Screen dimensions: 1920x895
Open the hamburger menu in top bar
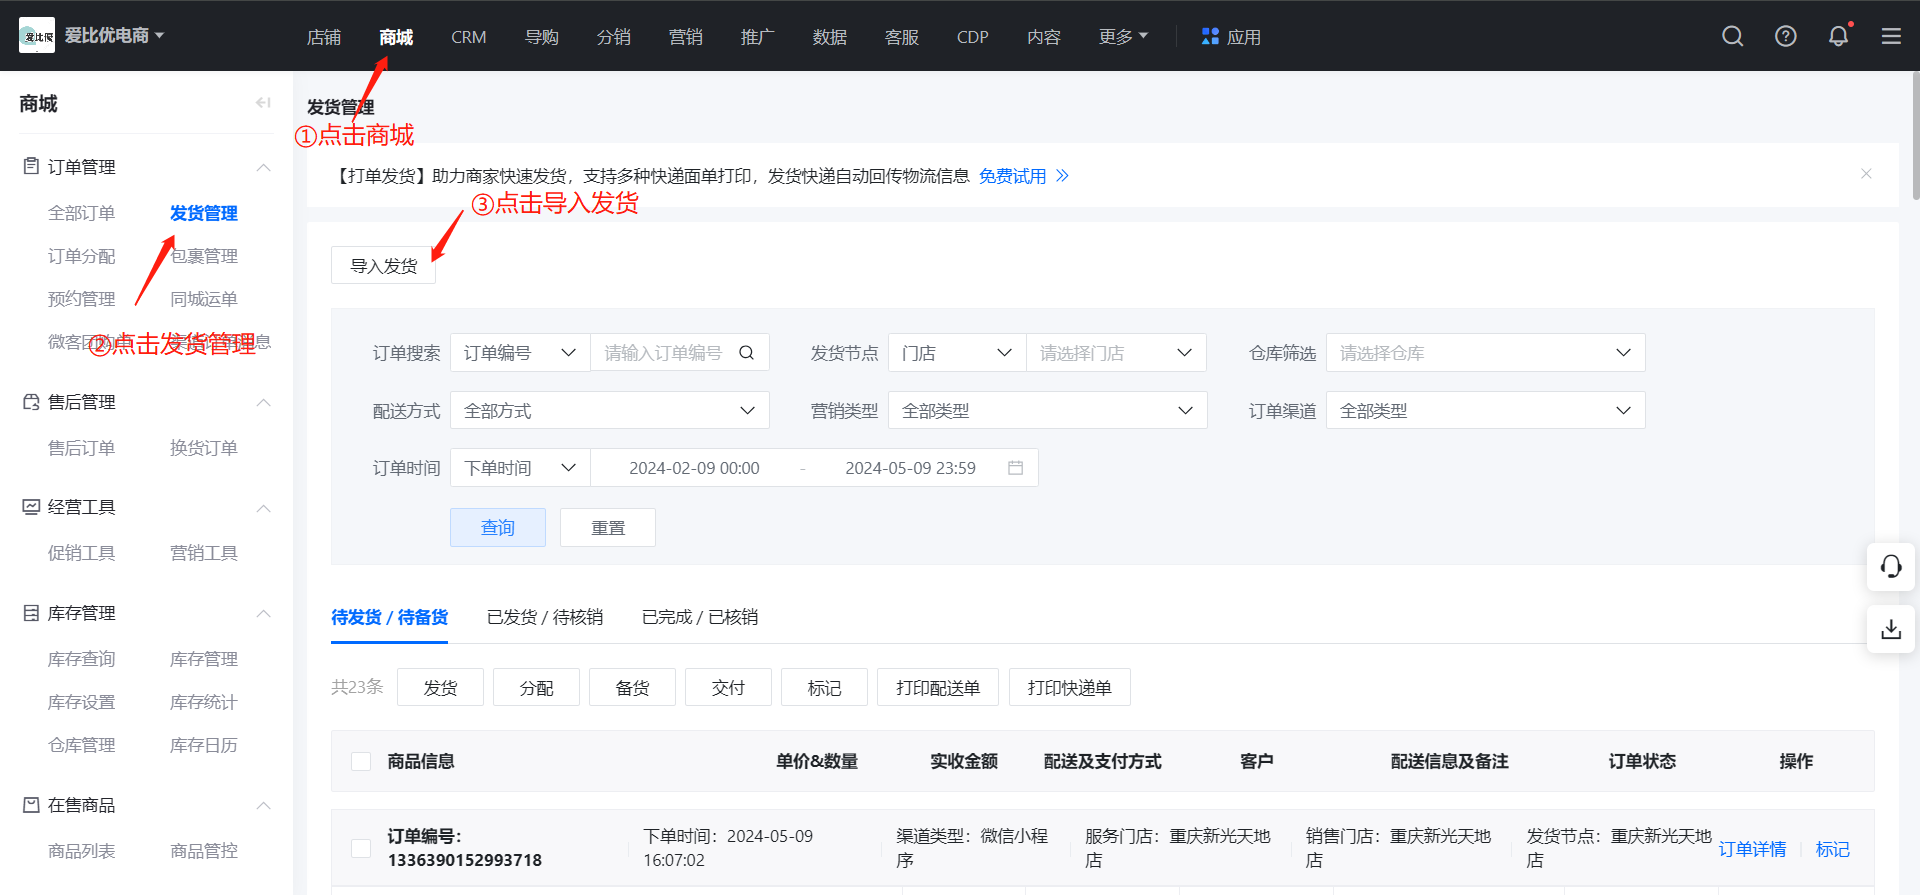(1891, 36)
